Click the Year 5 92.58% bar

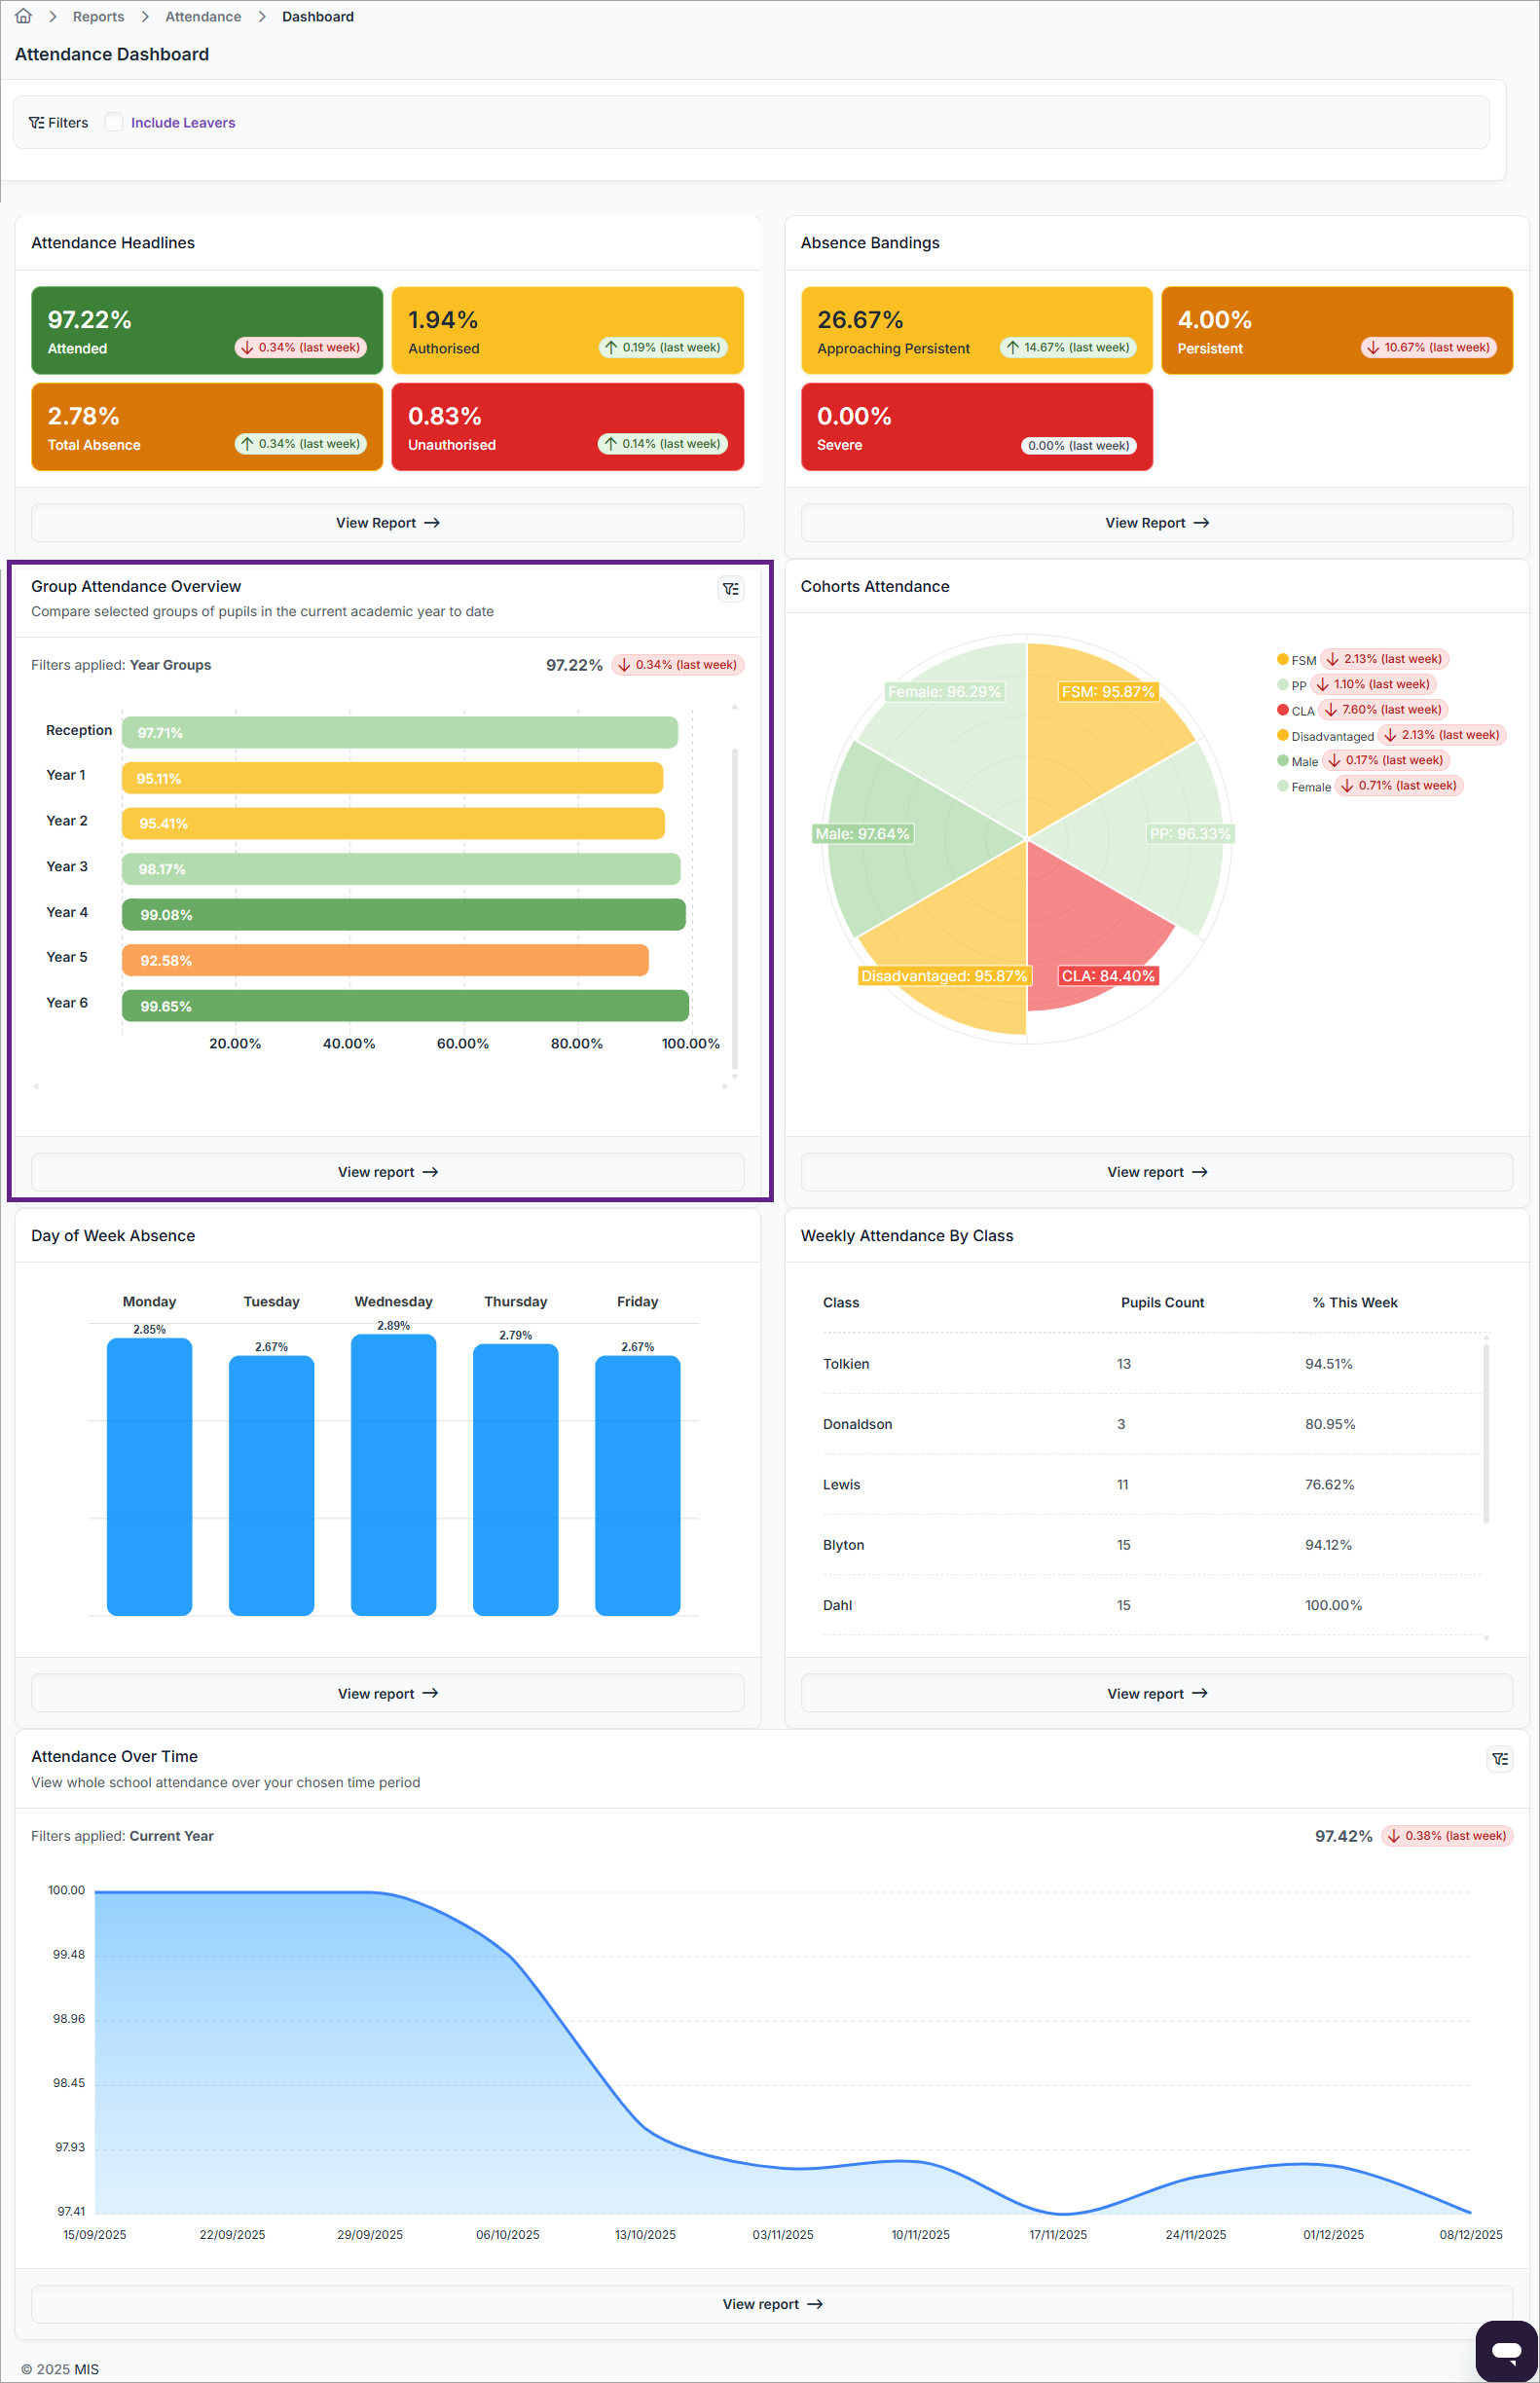pyautogui.click(x=385, y=960)
